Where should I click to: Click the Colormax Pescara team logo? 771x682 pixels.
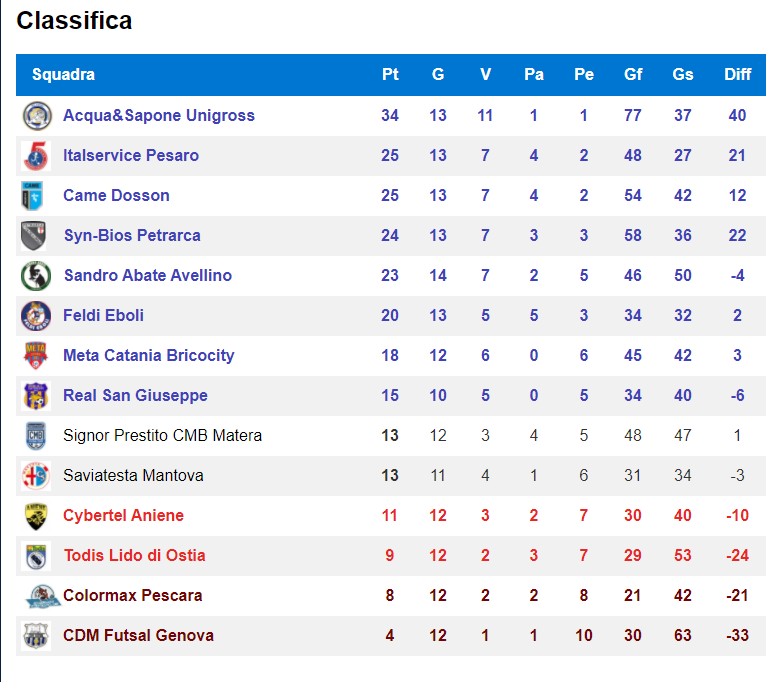(42, 596)
